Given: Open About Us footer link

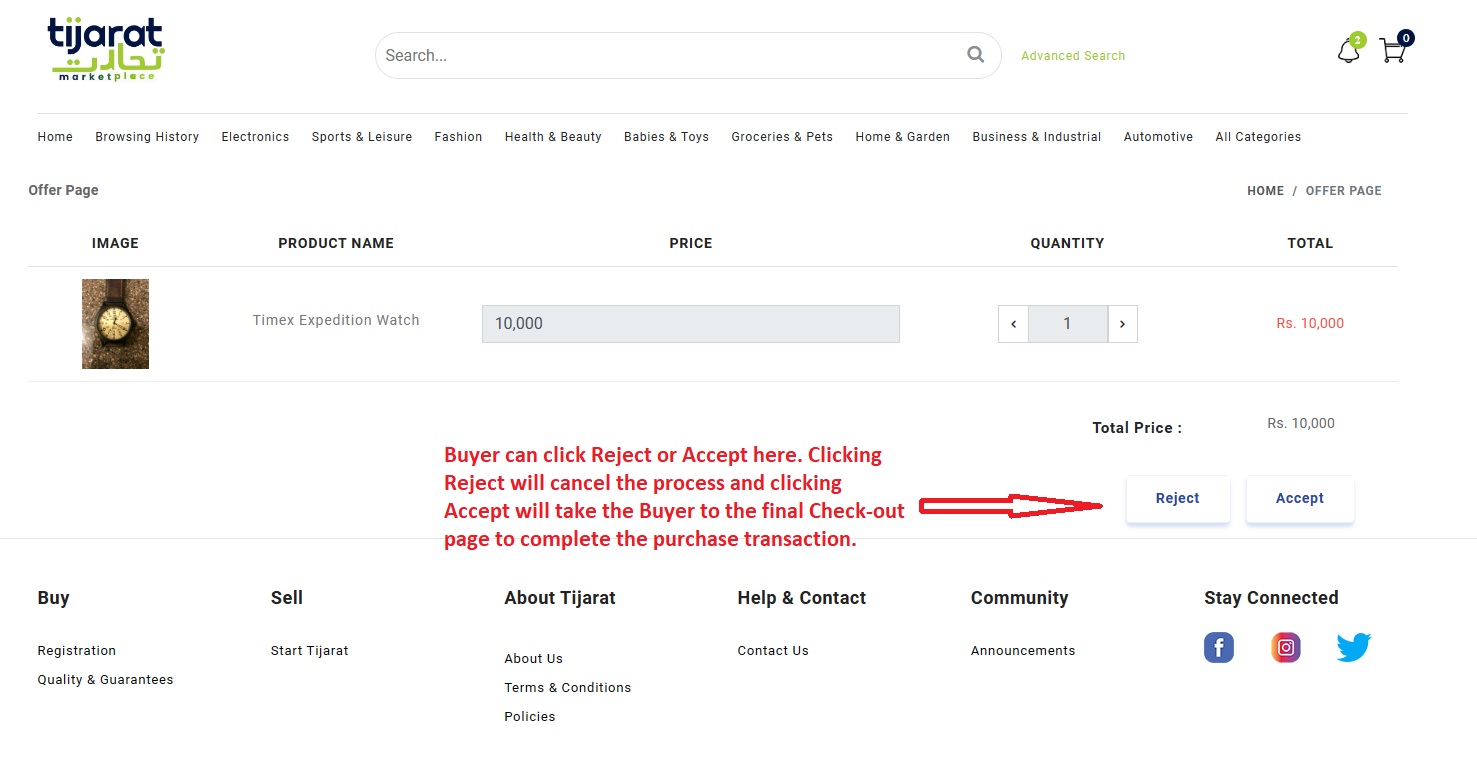Looking at the screenshot, I should (x=533, y=659).
